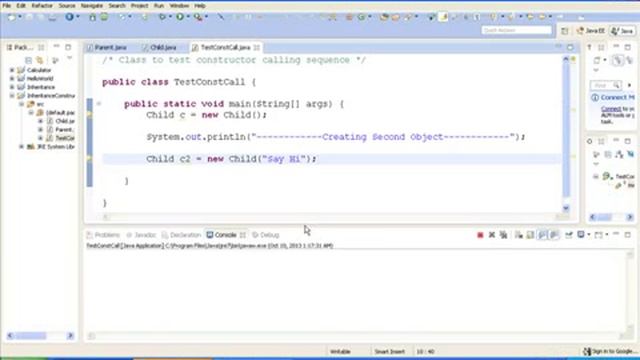Open the Edit menu
The image size is (640, 360).
click(21, 6)
